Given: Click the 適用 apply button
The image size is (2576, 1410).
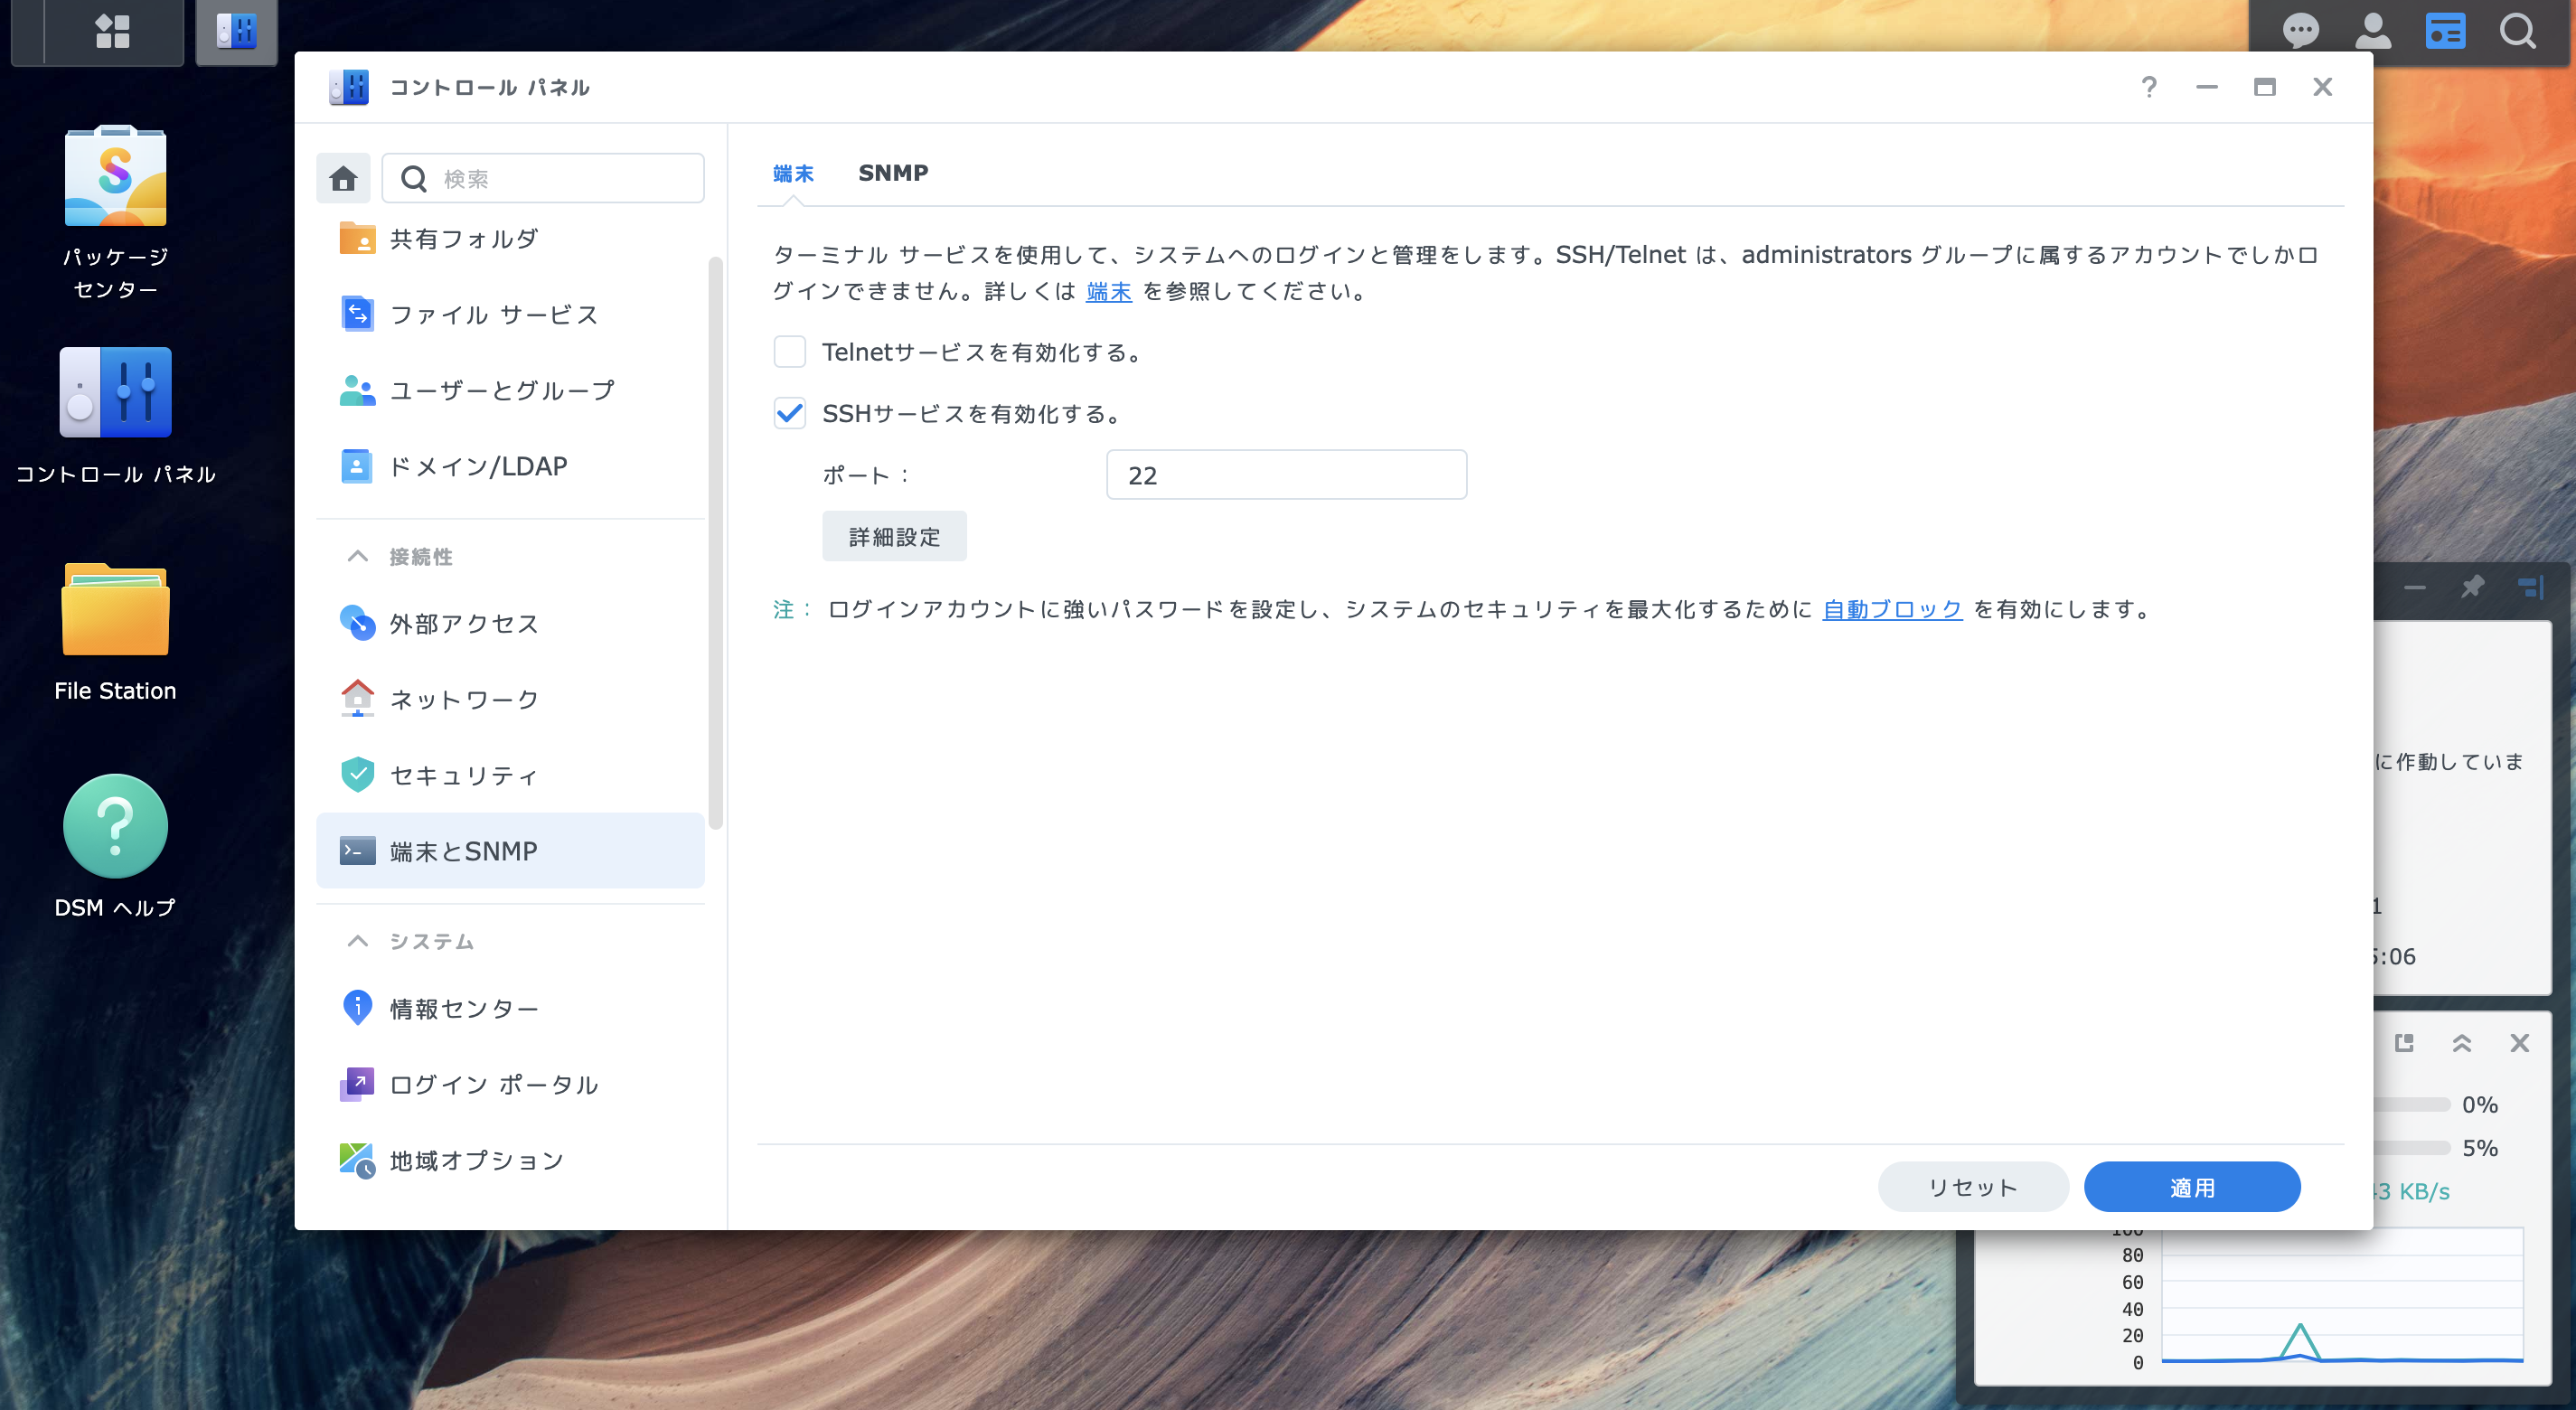Looking at the screenshot, I should point(2192,1187).
